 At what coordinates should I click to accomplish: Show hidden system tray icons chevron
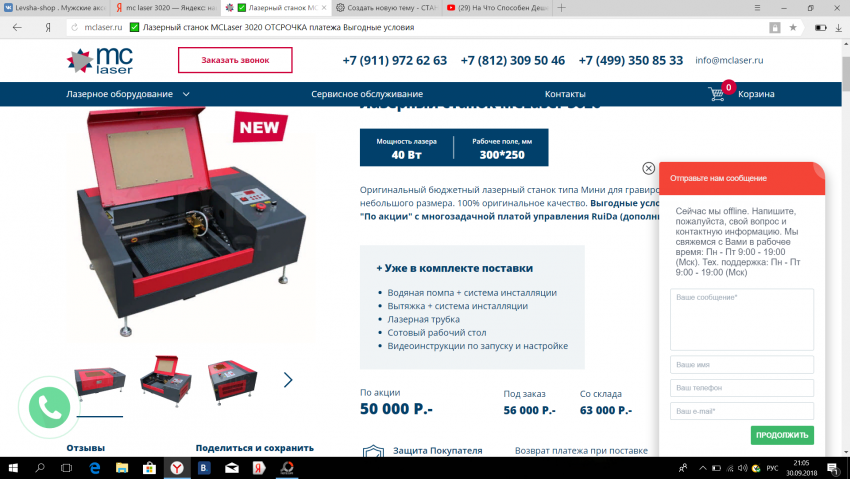click(x=703, y=468)
